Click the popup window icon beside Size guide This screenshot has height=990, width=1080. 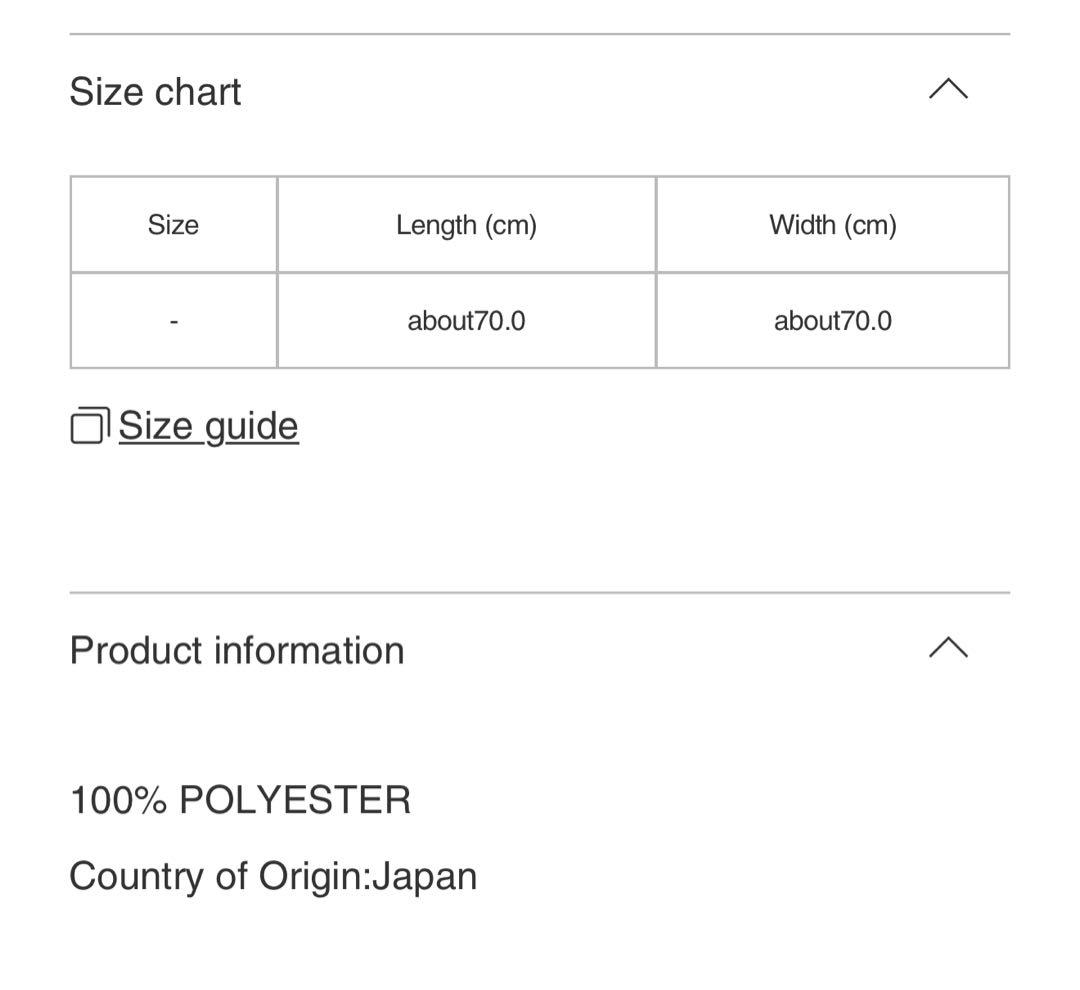click(90, 426)
